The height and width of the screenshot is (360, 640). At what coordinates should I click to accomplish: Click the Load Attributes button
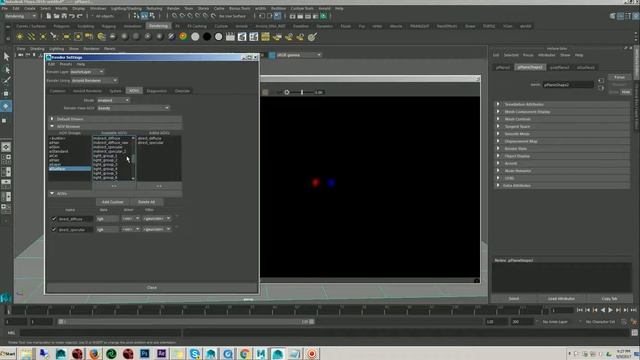(x=561, y=299)
